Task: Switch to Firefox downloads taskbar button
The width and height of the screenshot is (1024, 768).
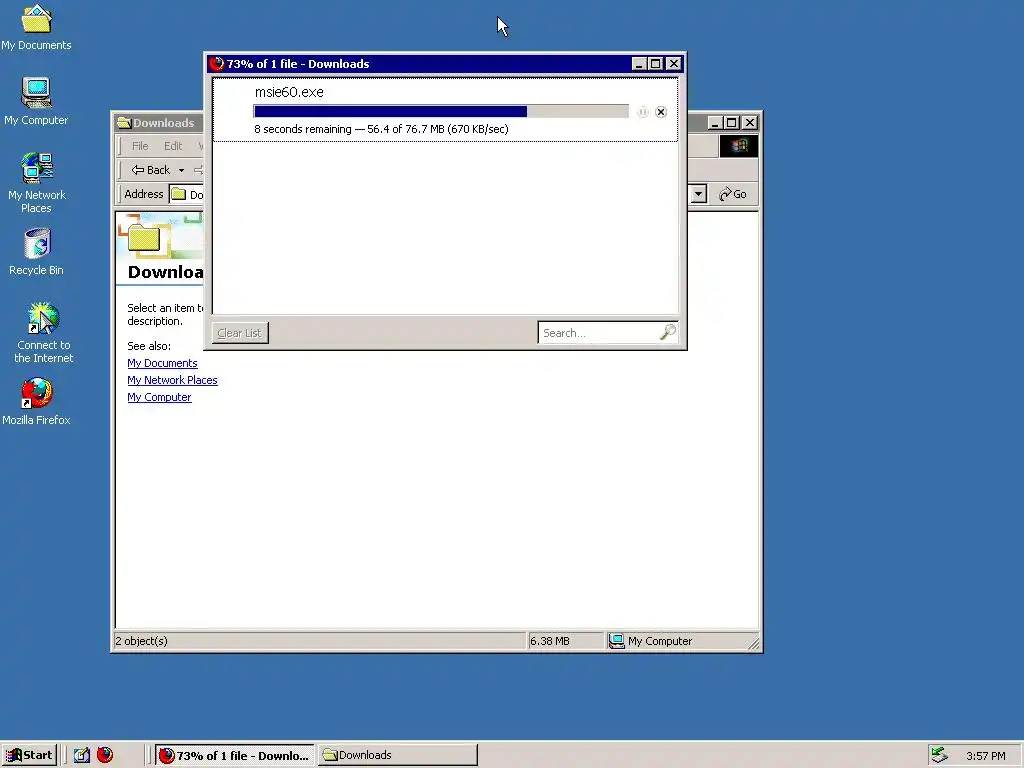Action: point(235,756)
